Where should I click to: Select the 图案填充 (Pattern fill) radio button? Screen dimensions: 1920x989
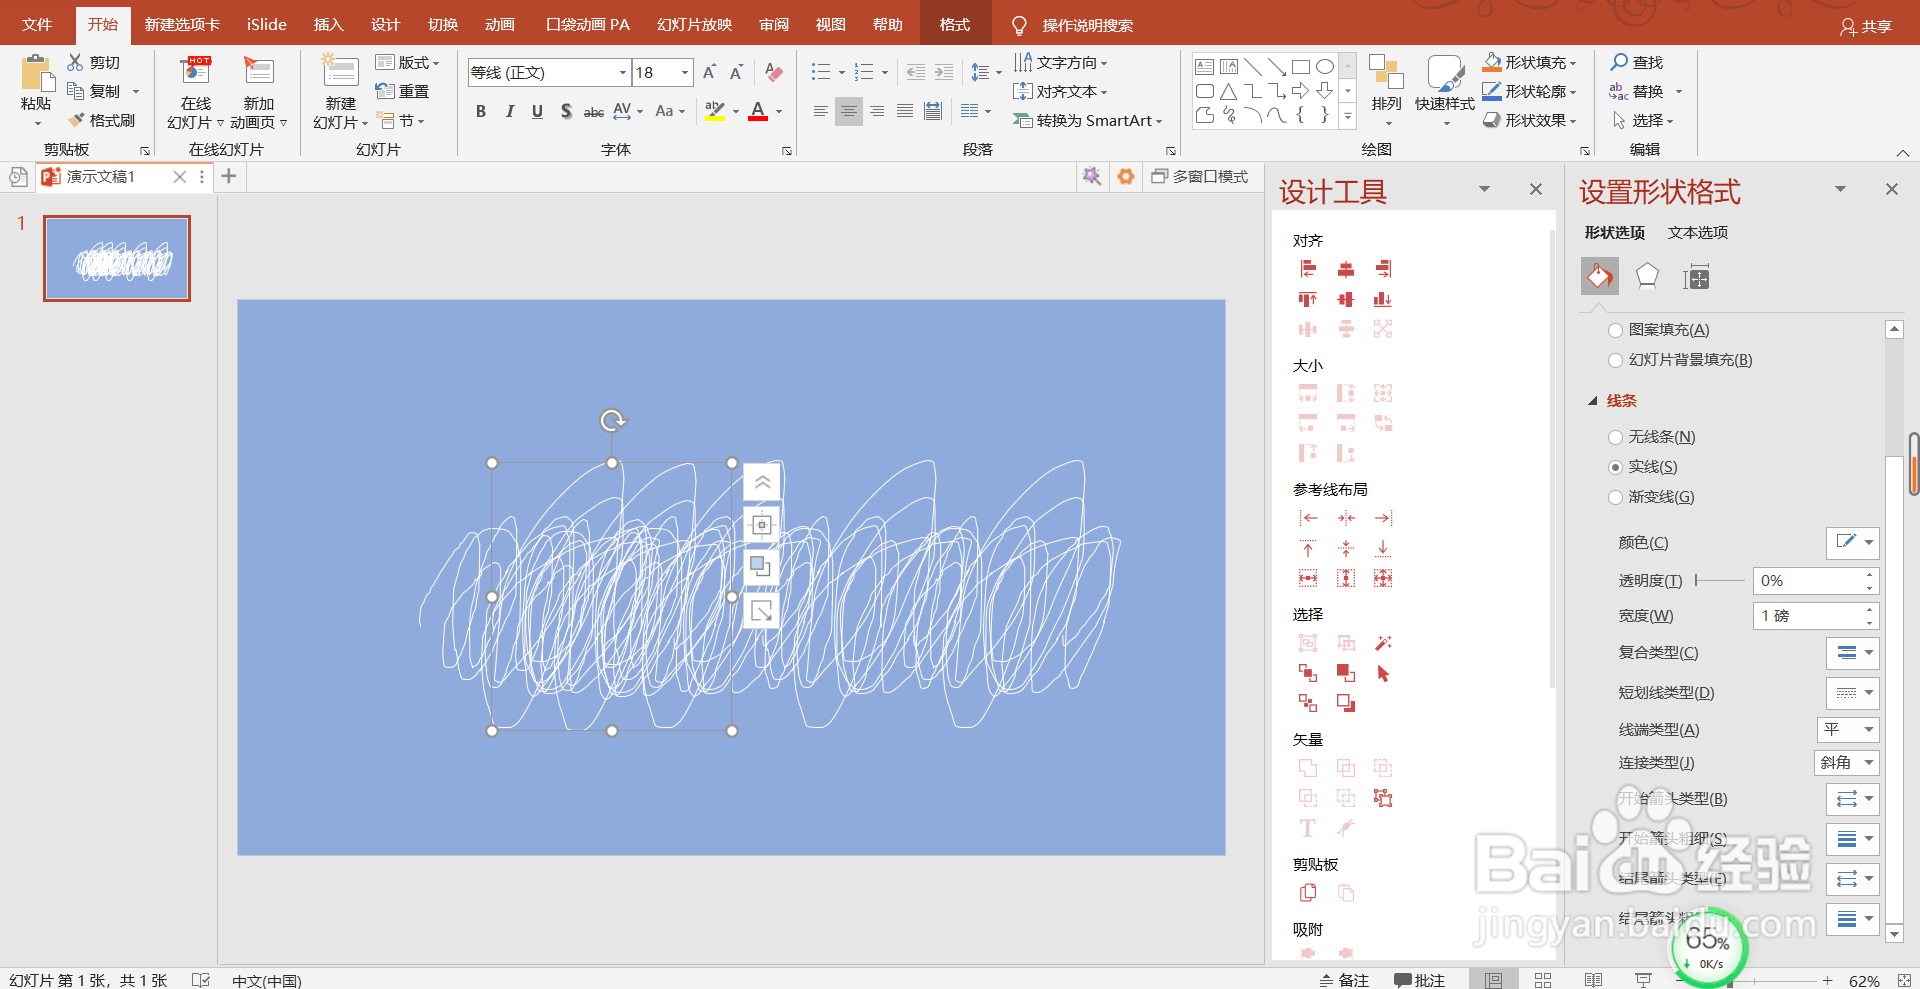click(1615, 330)
